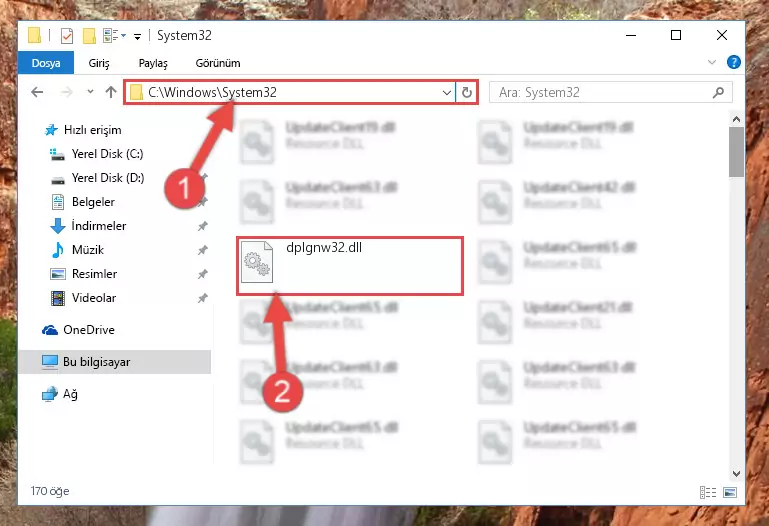Image resolution: width=769 pixels, height=526 pixels.
Task: Click the vertical scrollbar thumb
Action: [736, 152]
